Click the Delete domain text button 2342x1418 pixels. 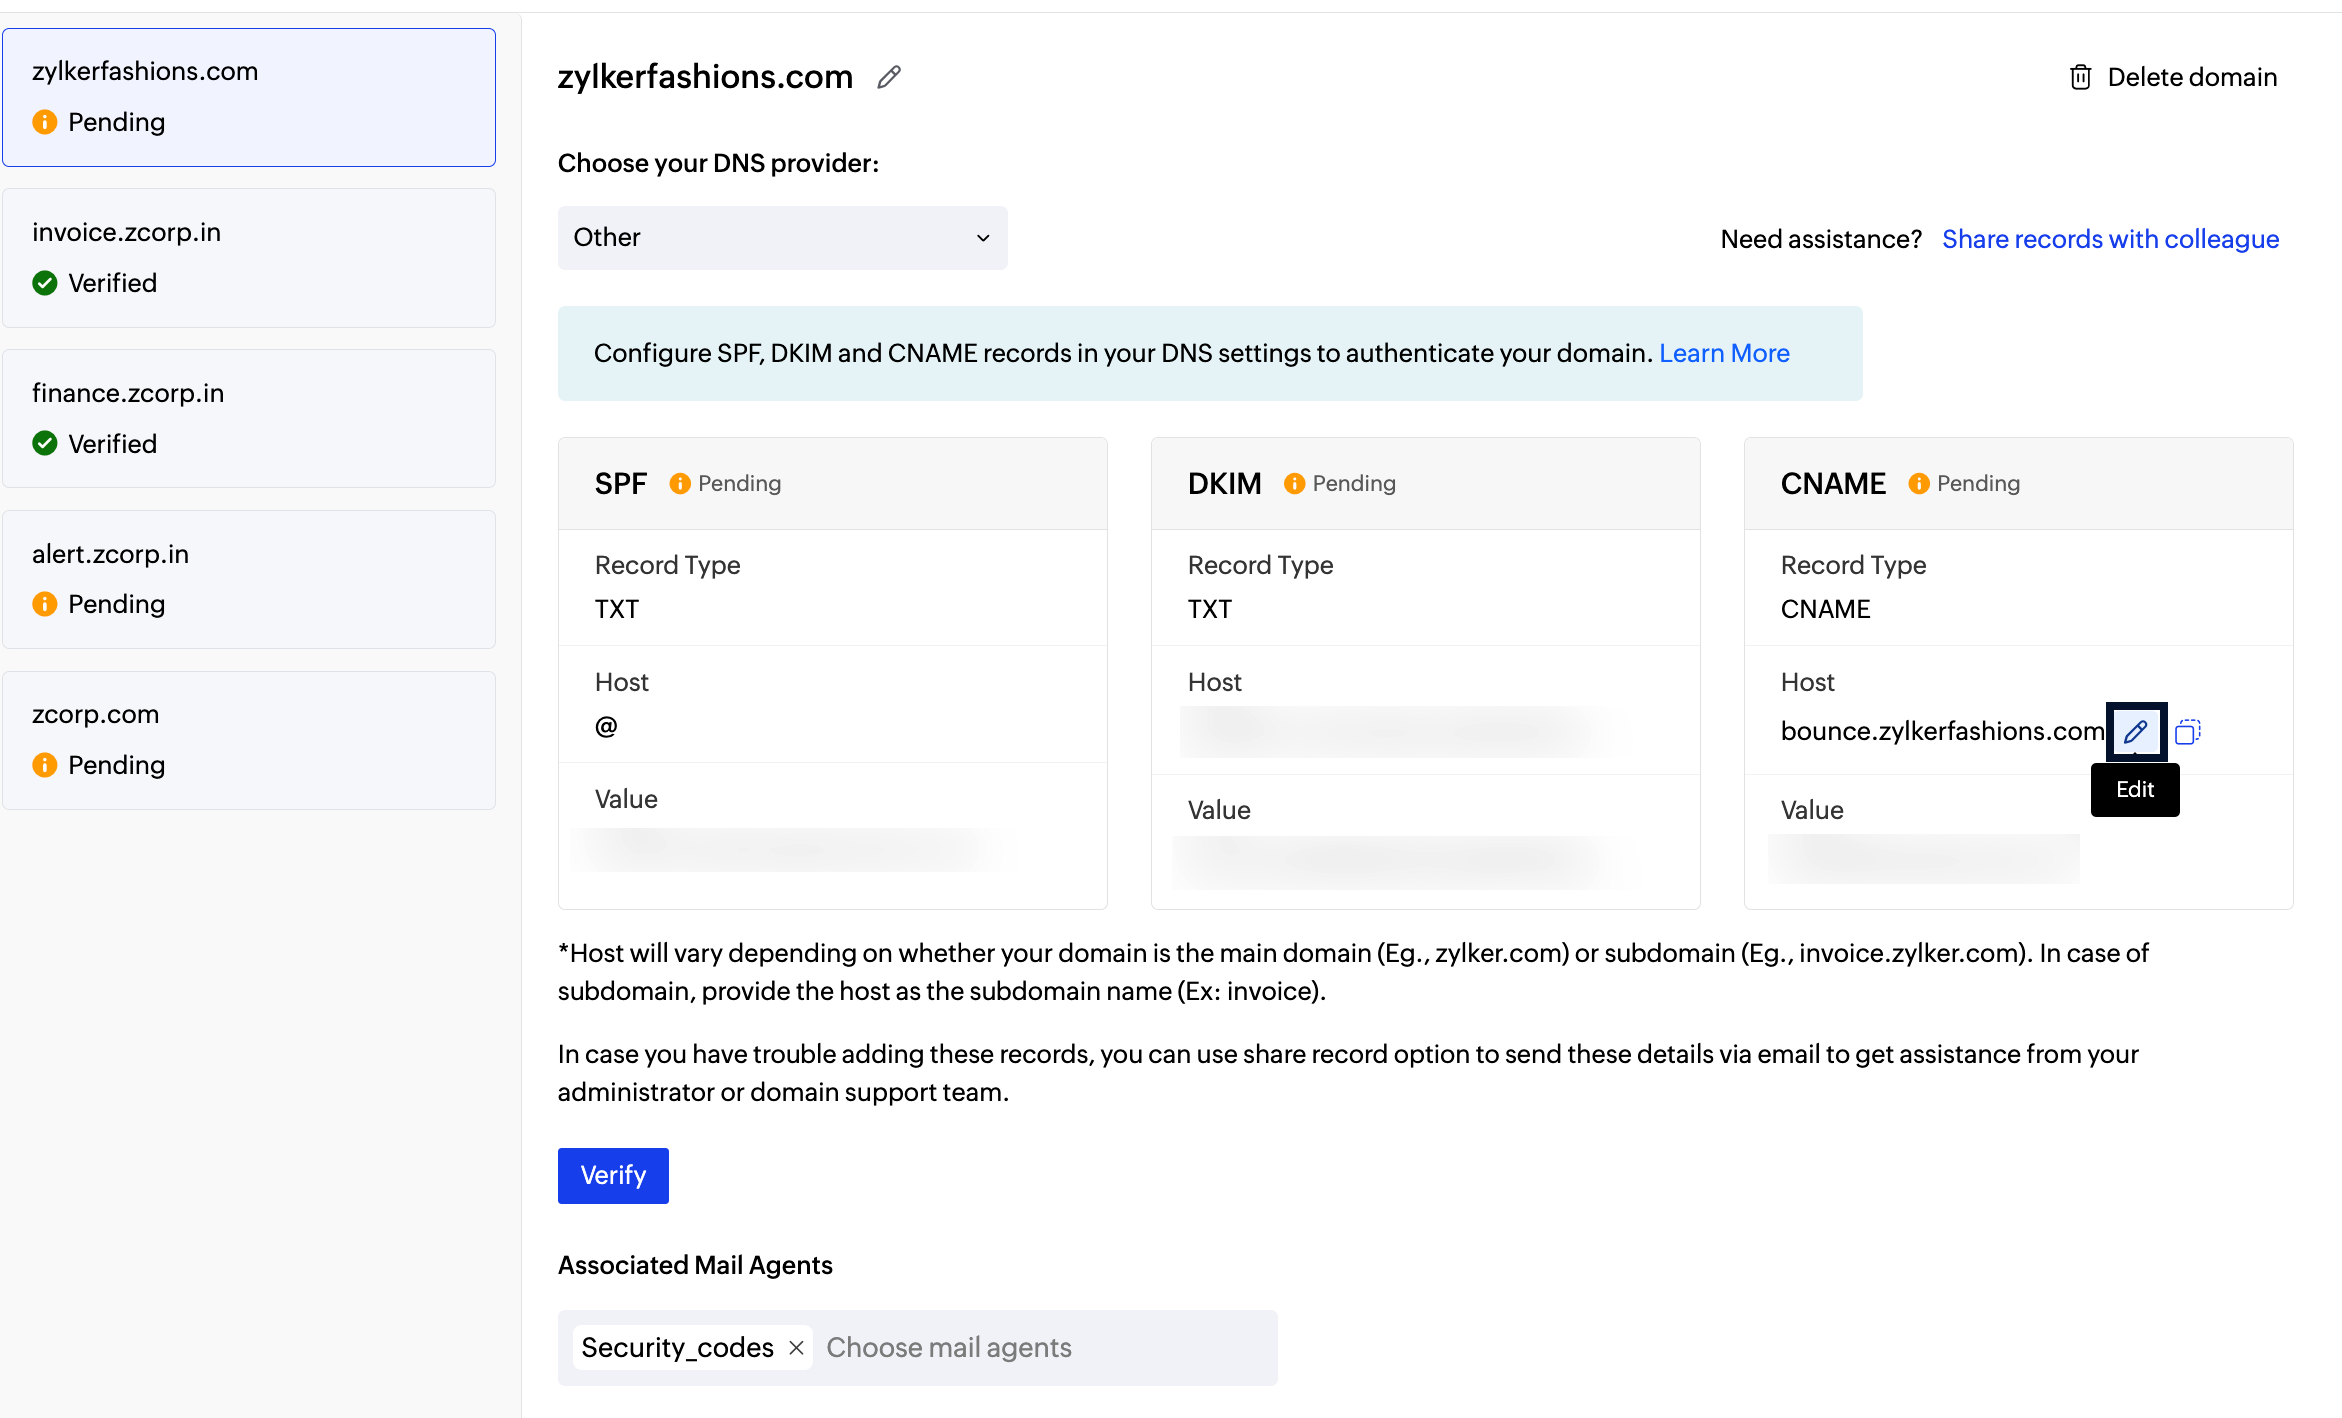[2191, 77]
